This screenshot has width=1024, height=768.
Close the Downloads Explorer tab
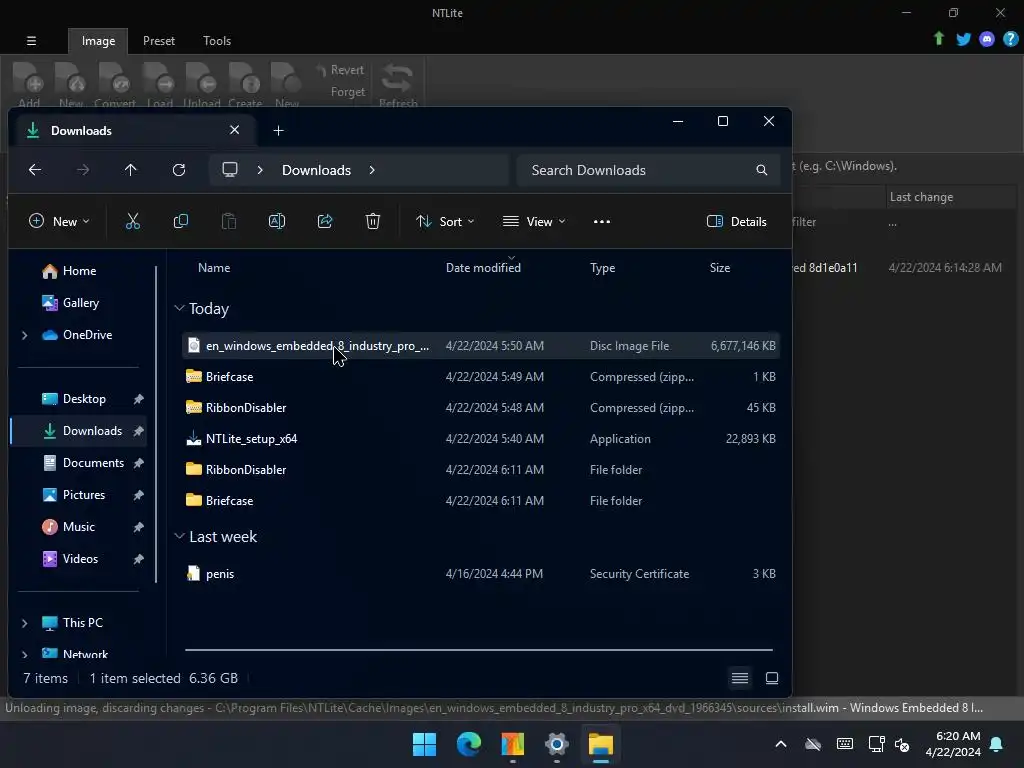click(x=234, y=130)
